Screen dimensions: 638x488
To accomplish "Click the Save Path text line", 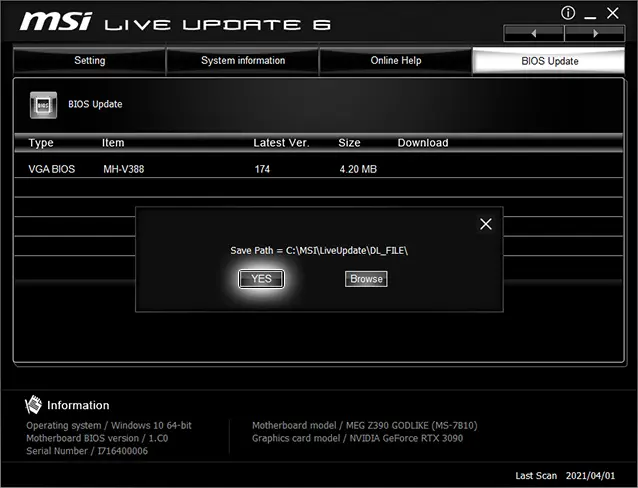I will tap(319, 250).
